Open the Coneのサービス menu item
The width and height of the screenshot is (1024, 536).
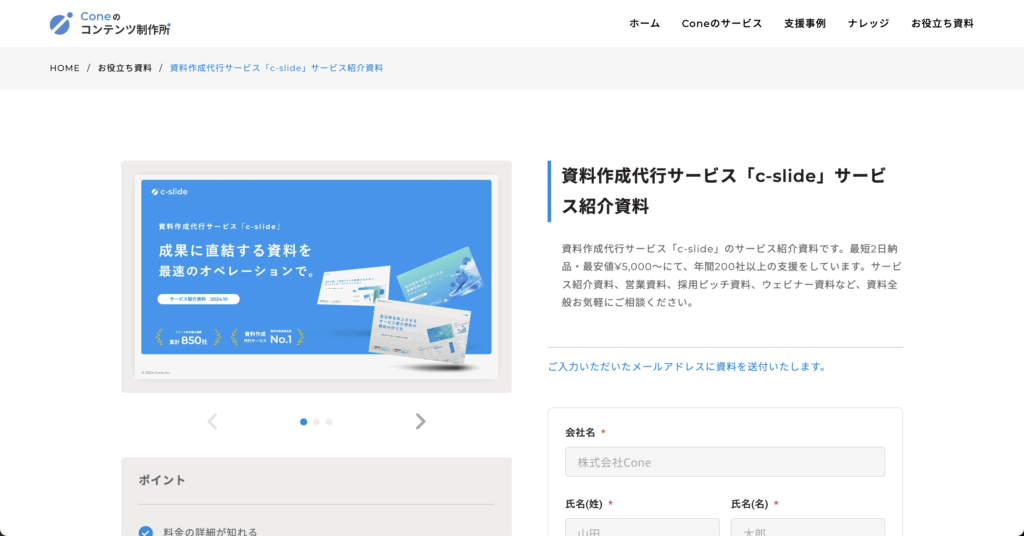[722, 24]
